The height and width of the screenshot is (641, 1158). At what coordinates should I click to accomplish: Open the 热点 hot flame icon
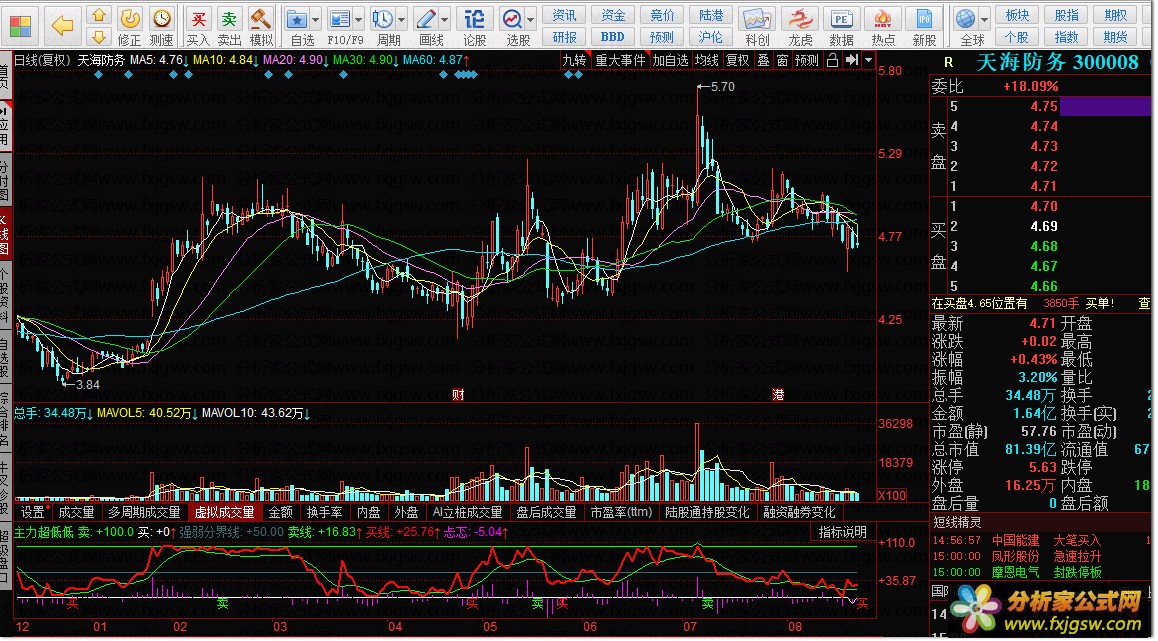pos(883,19)
